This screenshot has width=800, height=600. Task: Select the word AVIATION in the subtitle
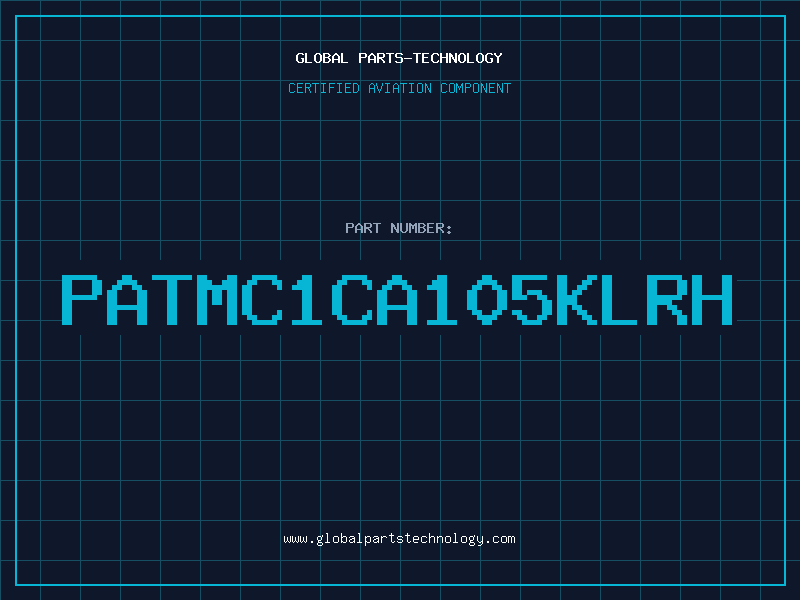(400, 88)
